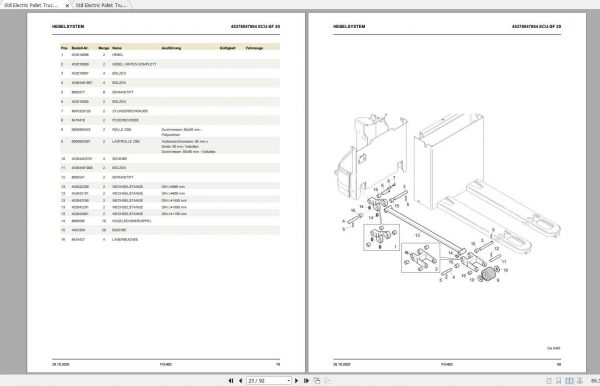Select SPANNSTIFT in row 12
Image resolution: width=600 pixels, height=386 pixels.
click(122, 178)
